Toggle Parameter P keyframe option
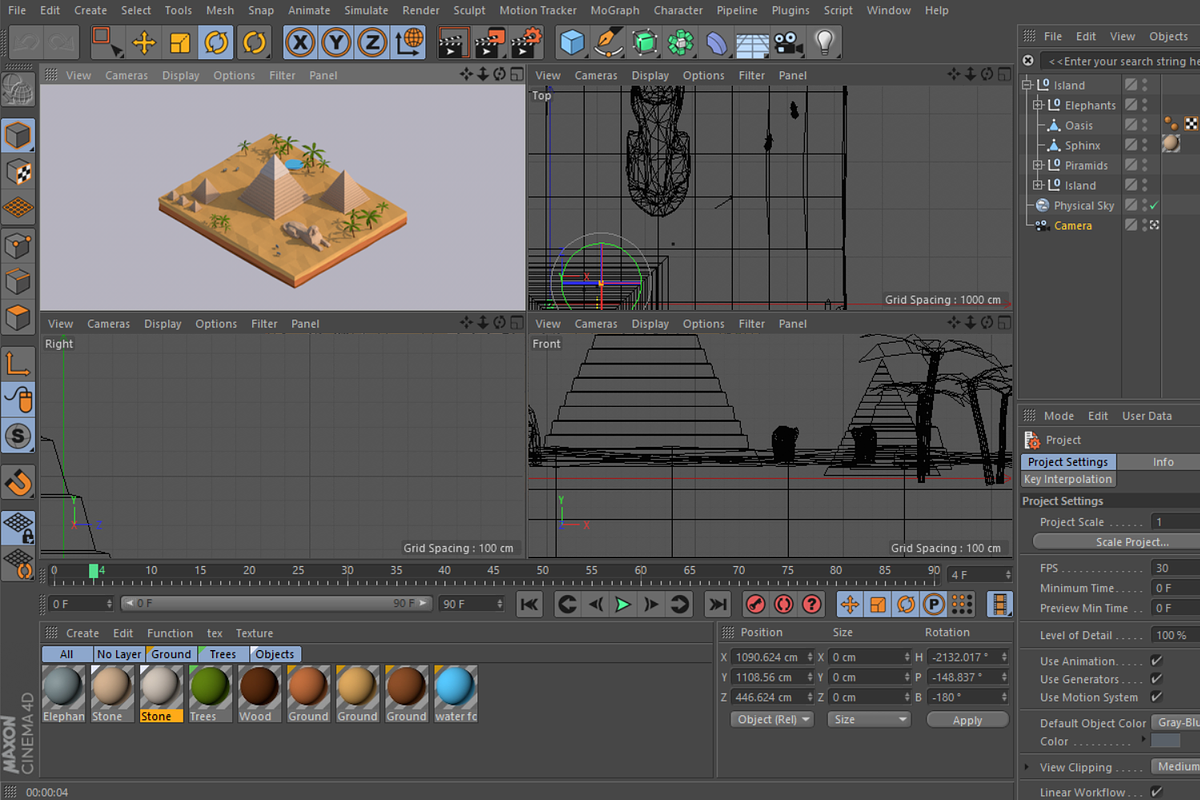1200x800 pixels. coord(934,604)
